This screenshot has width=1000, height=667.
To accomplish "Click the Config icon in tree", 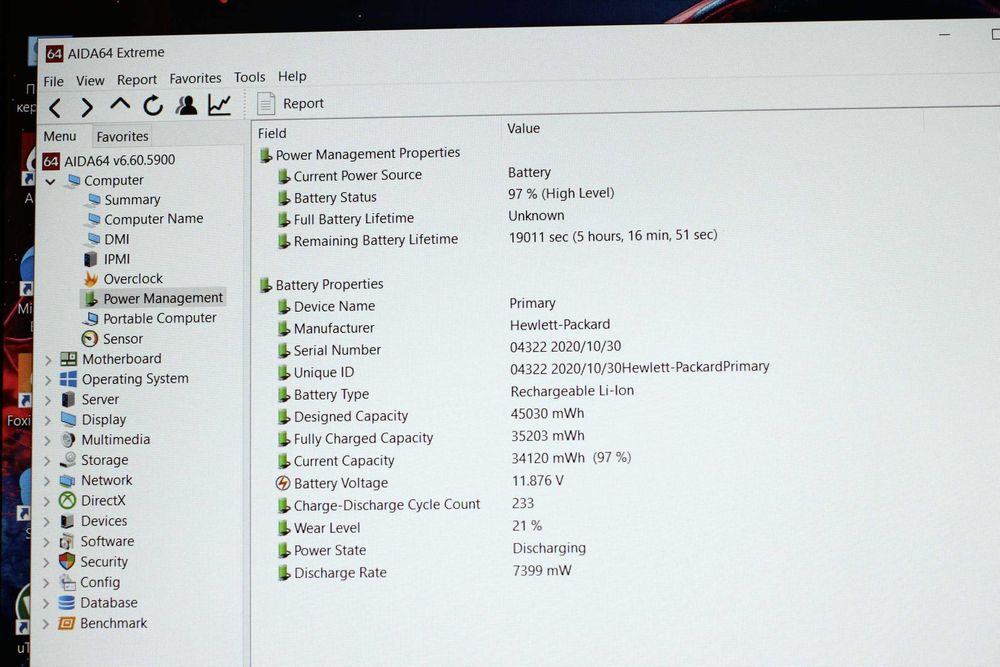I will click(x=67, y=582).
